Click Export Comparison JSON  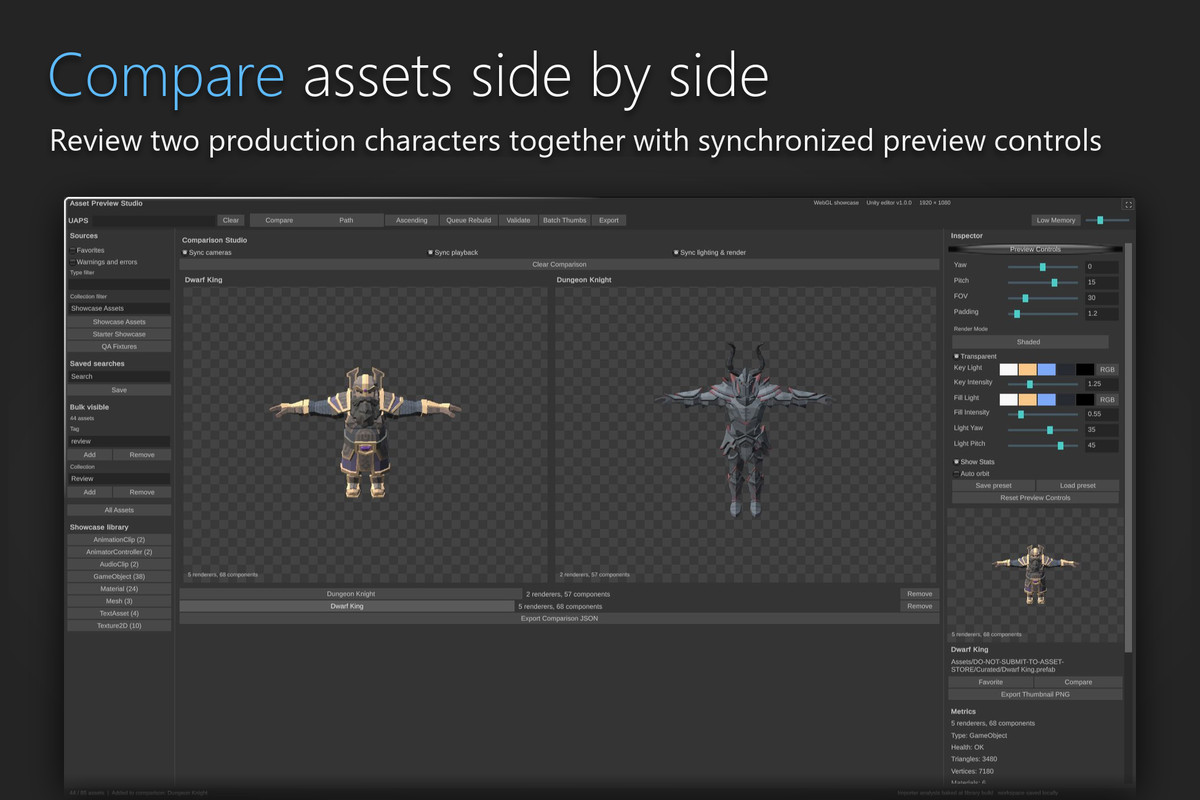click(559, 619)
